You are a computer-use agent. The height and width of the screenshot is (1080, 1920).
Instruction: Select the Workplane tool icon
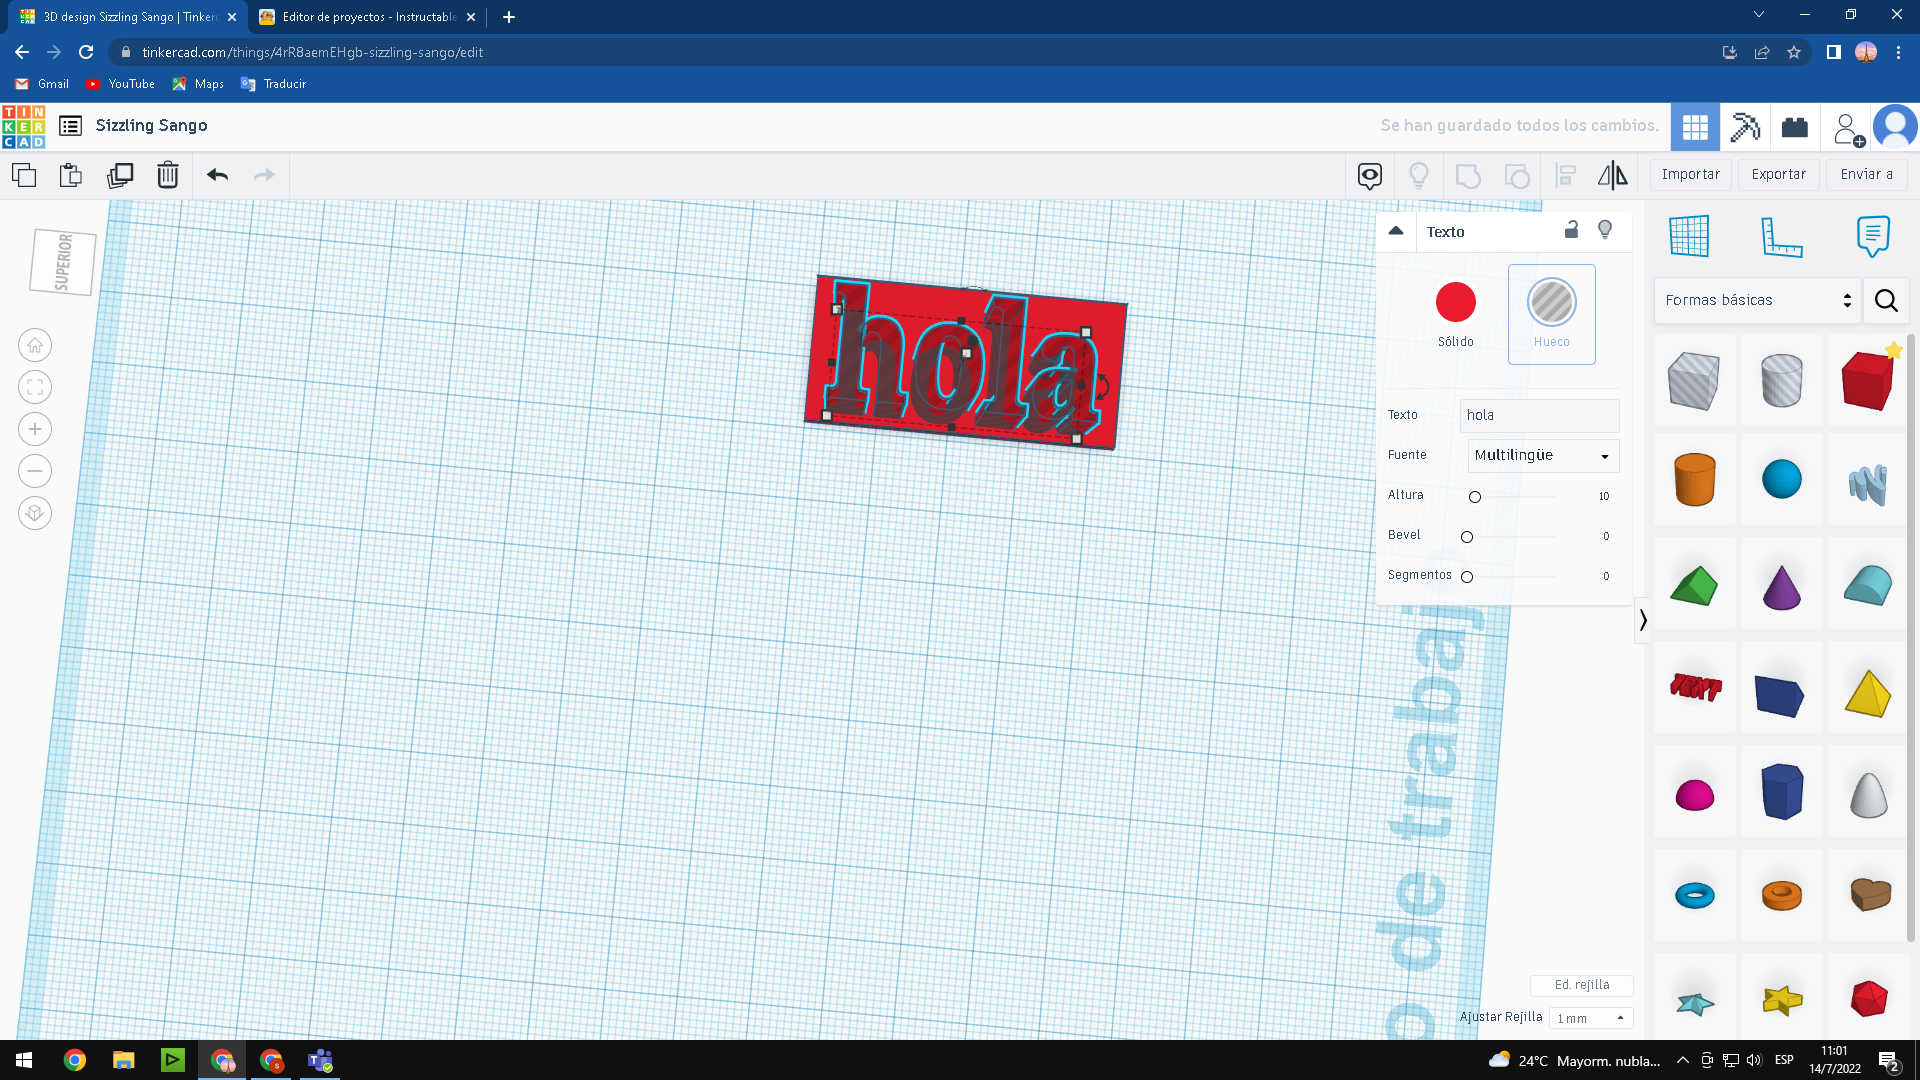click(x=1689, y=237)
